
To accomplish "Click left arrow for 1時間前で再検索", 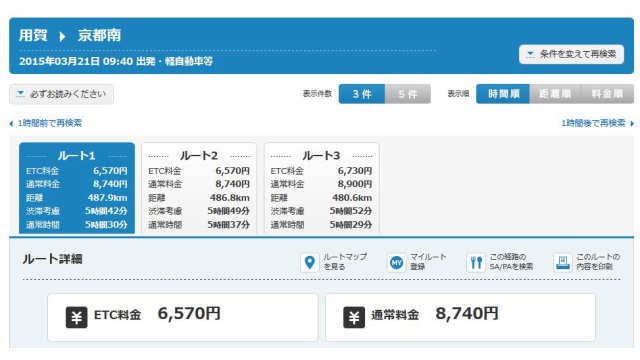I will [x=11, y=124].
